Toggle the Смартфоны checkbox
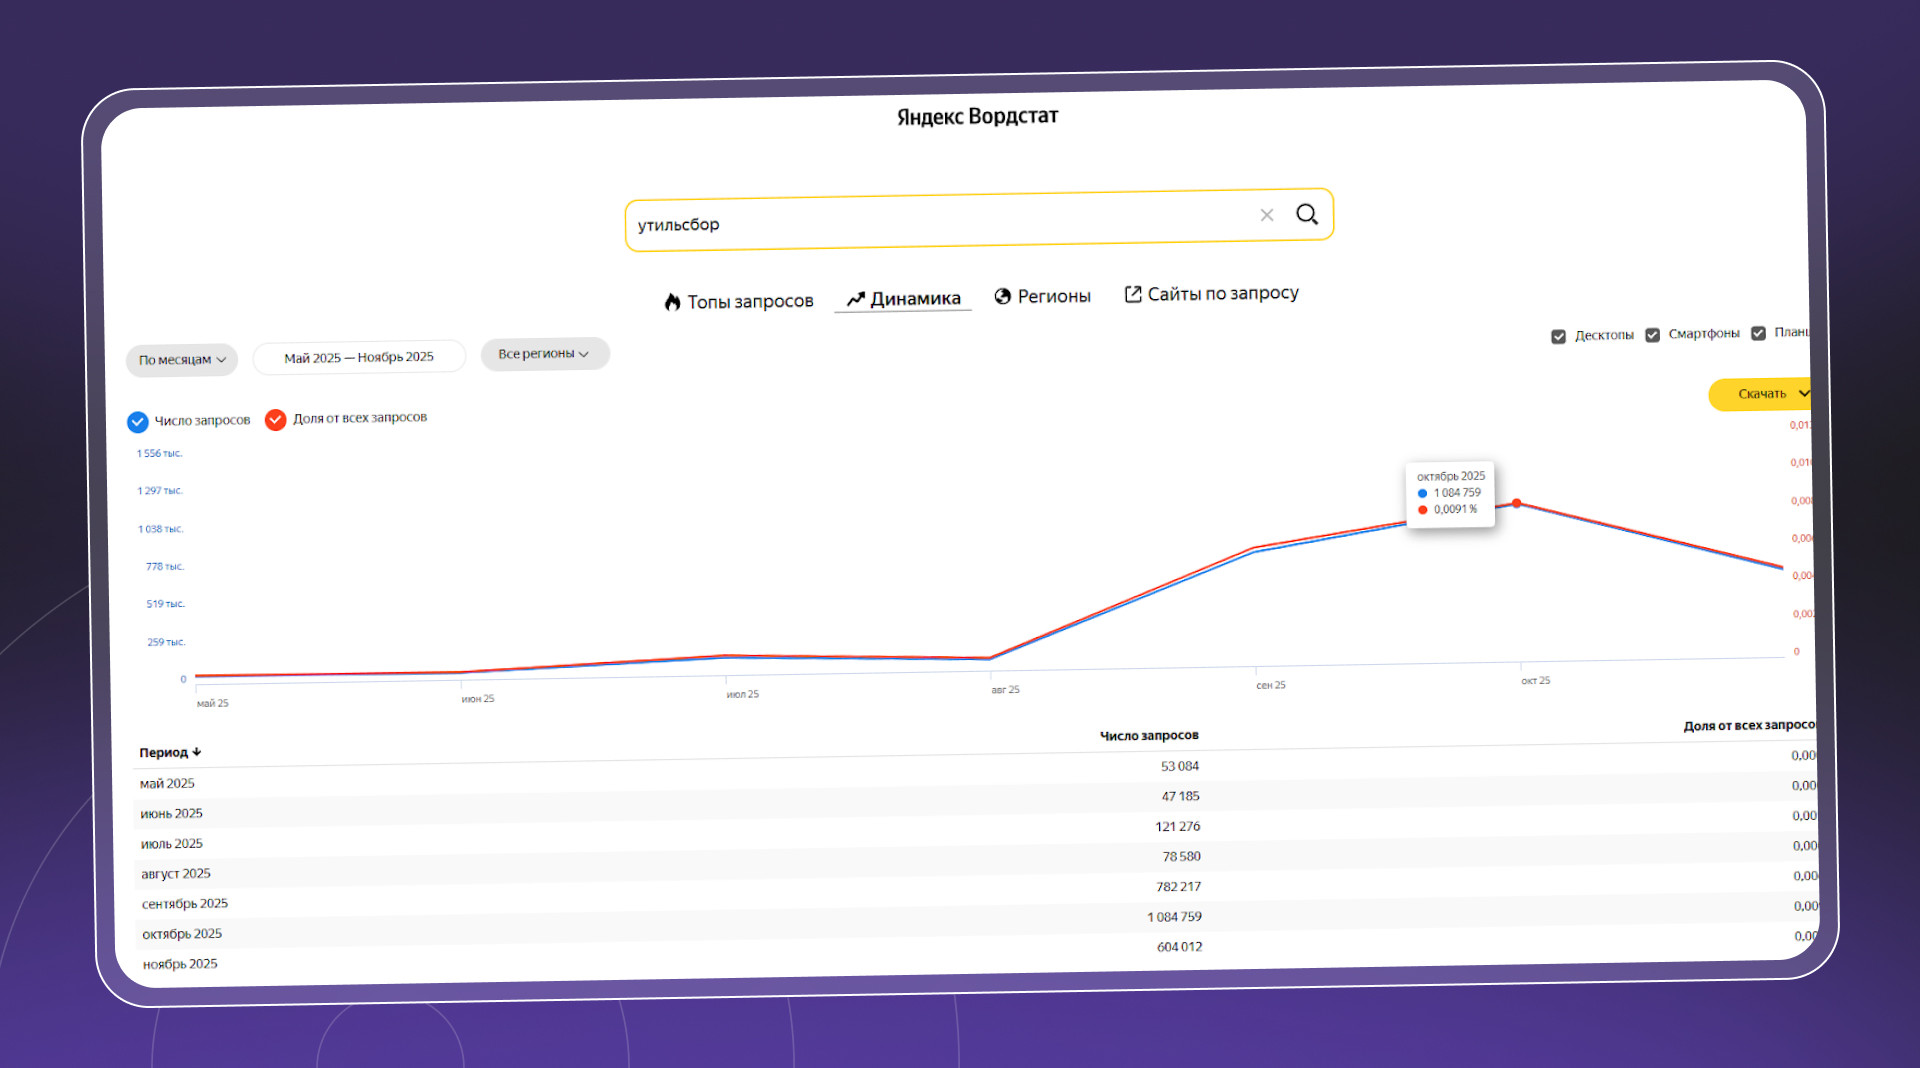The image size is (1920, 1068). pyautogui.click(x=1652, y=335)
